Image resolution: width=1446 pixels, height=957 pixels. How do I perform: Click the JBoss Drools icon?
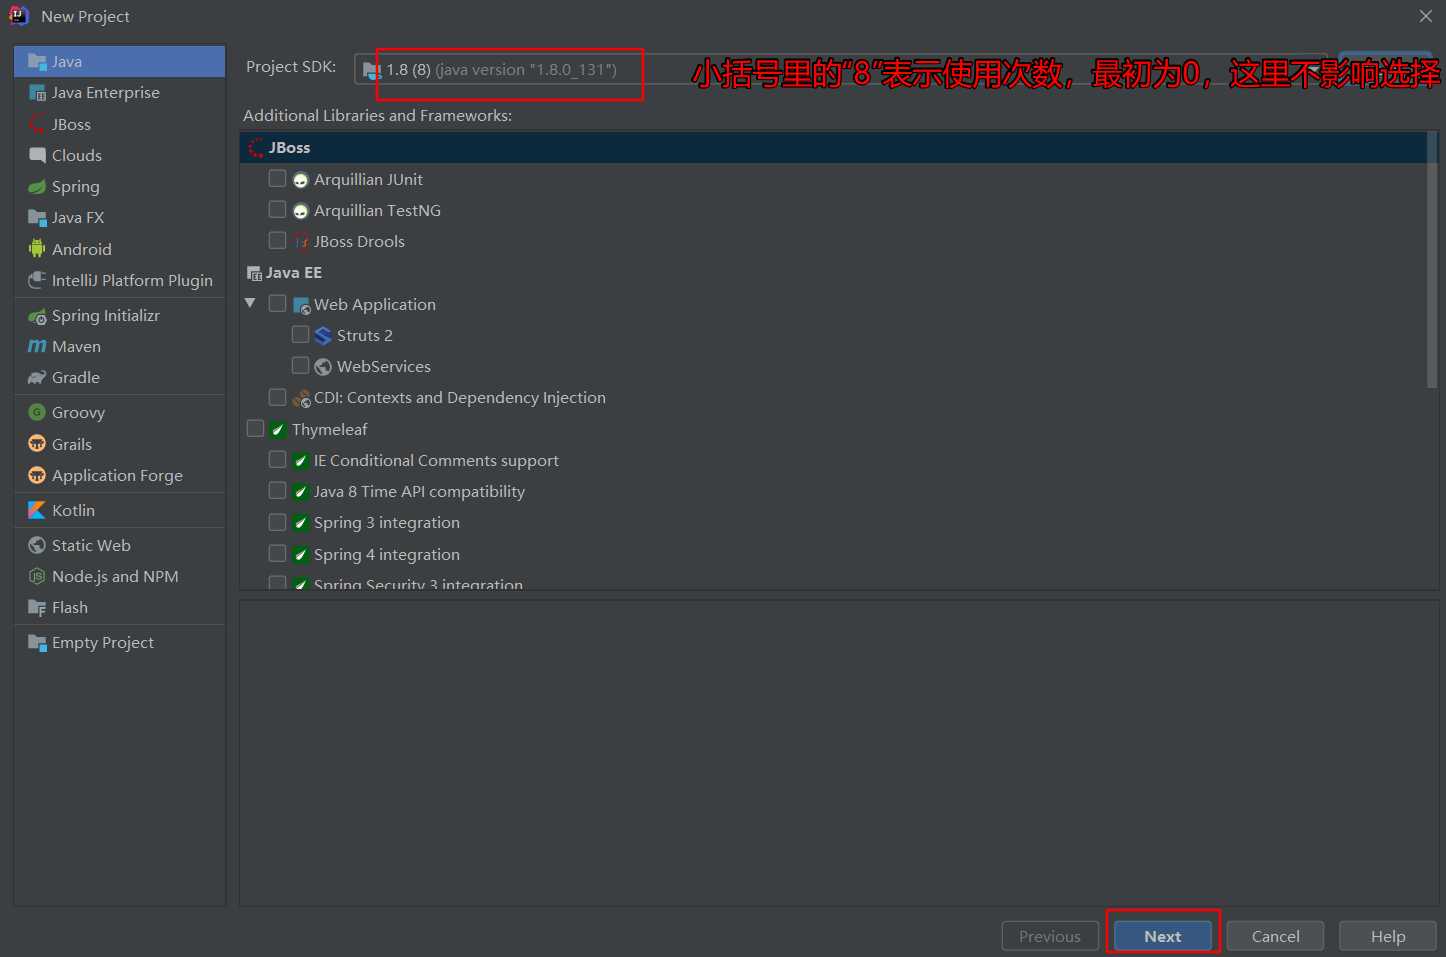tap(301, 241)
